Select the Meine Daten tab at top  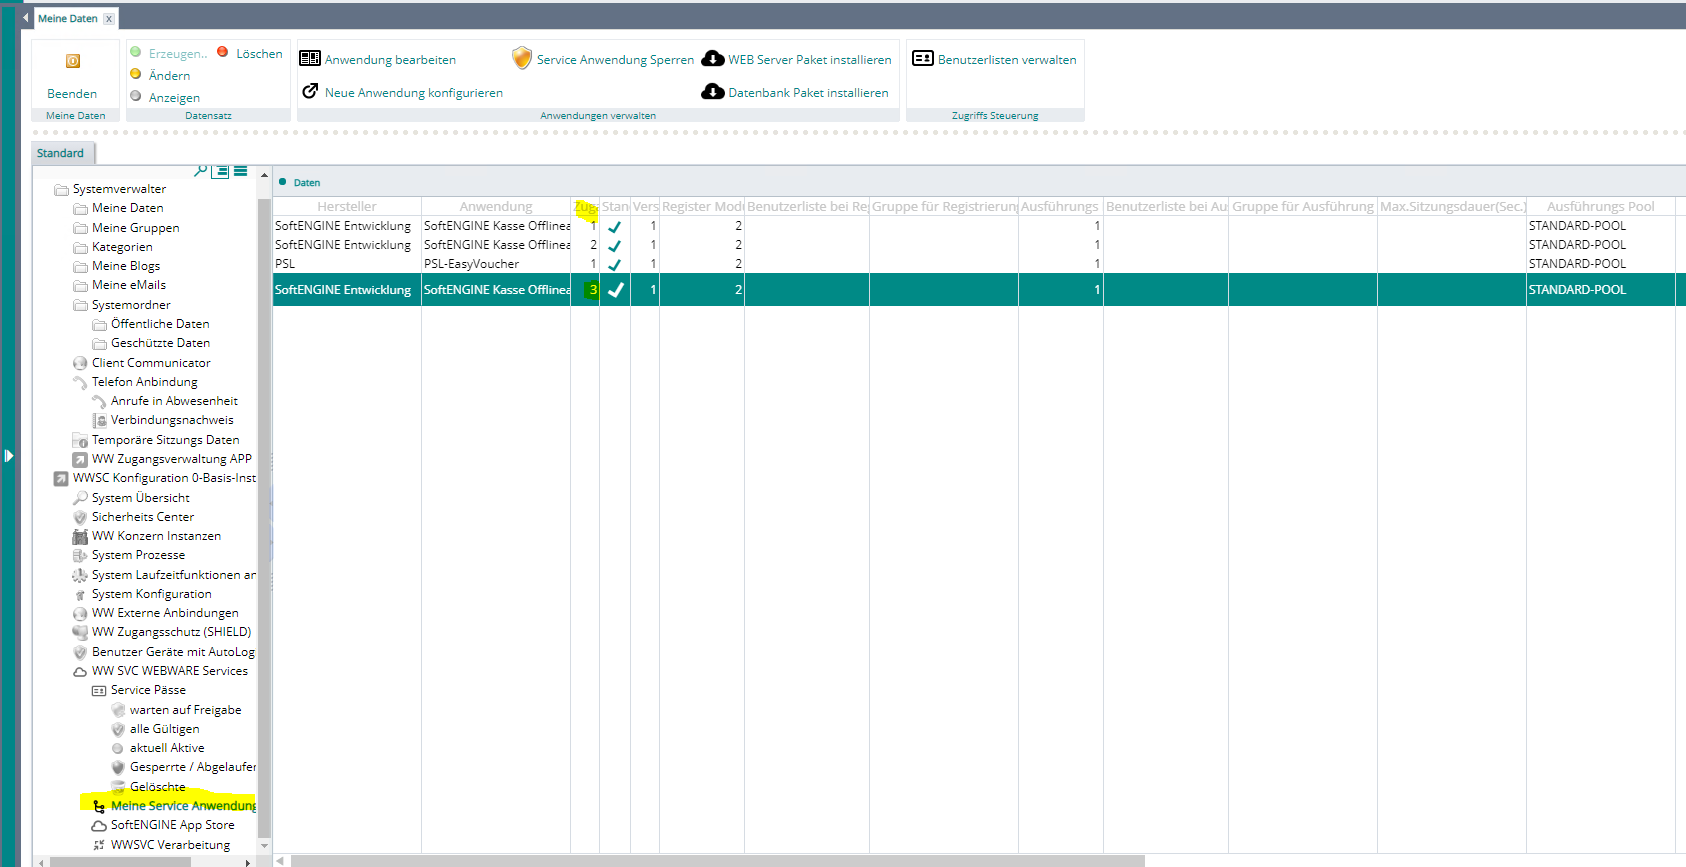coord(68,18)
